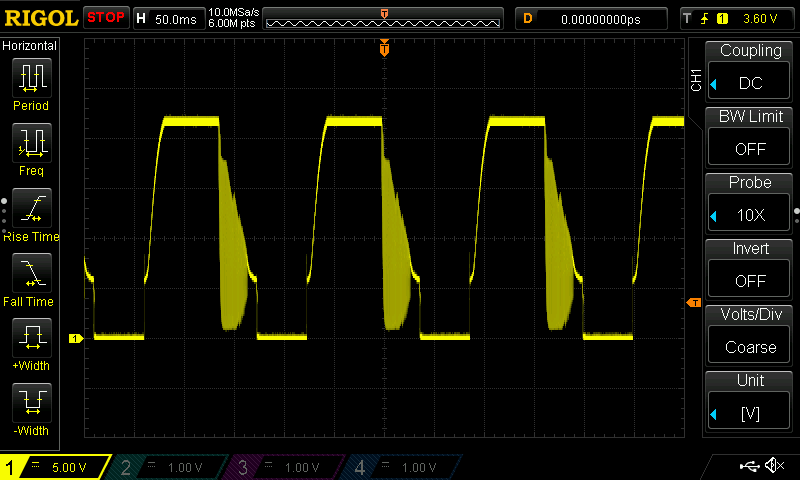Click the STOP run status indicator

[106, 18]
